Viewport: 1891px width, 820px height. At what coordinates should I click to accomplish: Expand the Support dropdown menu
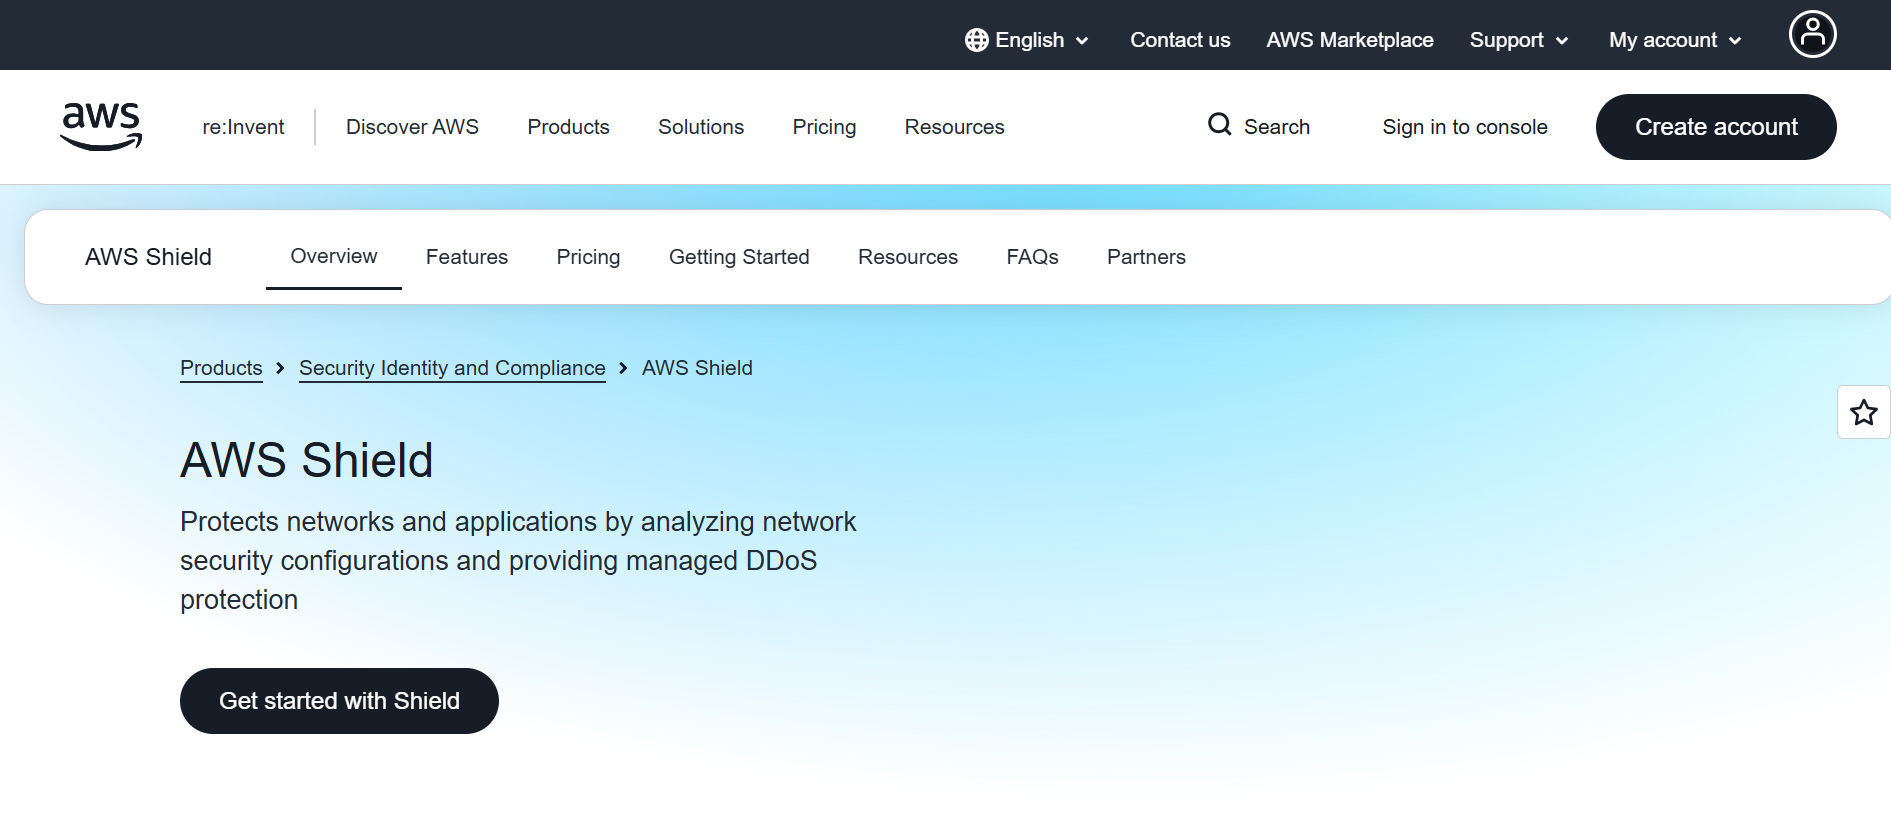1519,40
